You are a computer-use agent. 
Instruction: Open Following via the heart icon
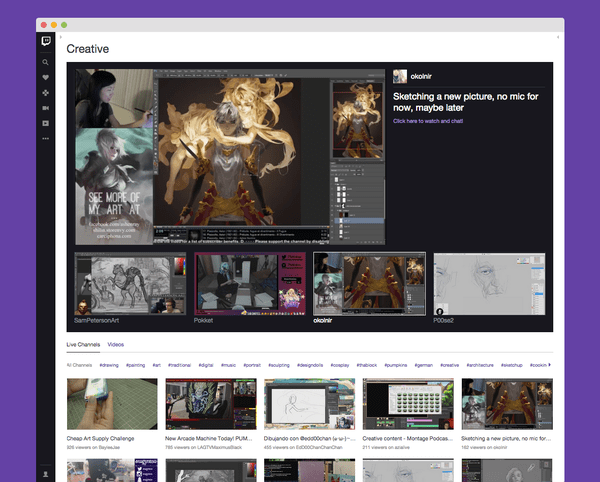[46, 76]
